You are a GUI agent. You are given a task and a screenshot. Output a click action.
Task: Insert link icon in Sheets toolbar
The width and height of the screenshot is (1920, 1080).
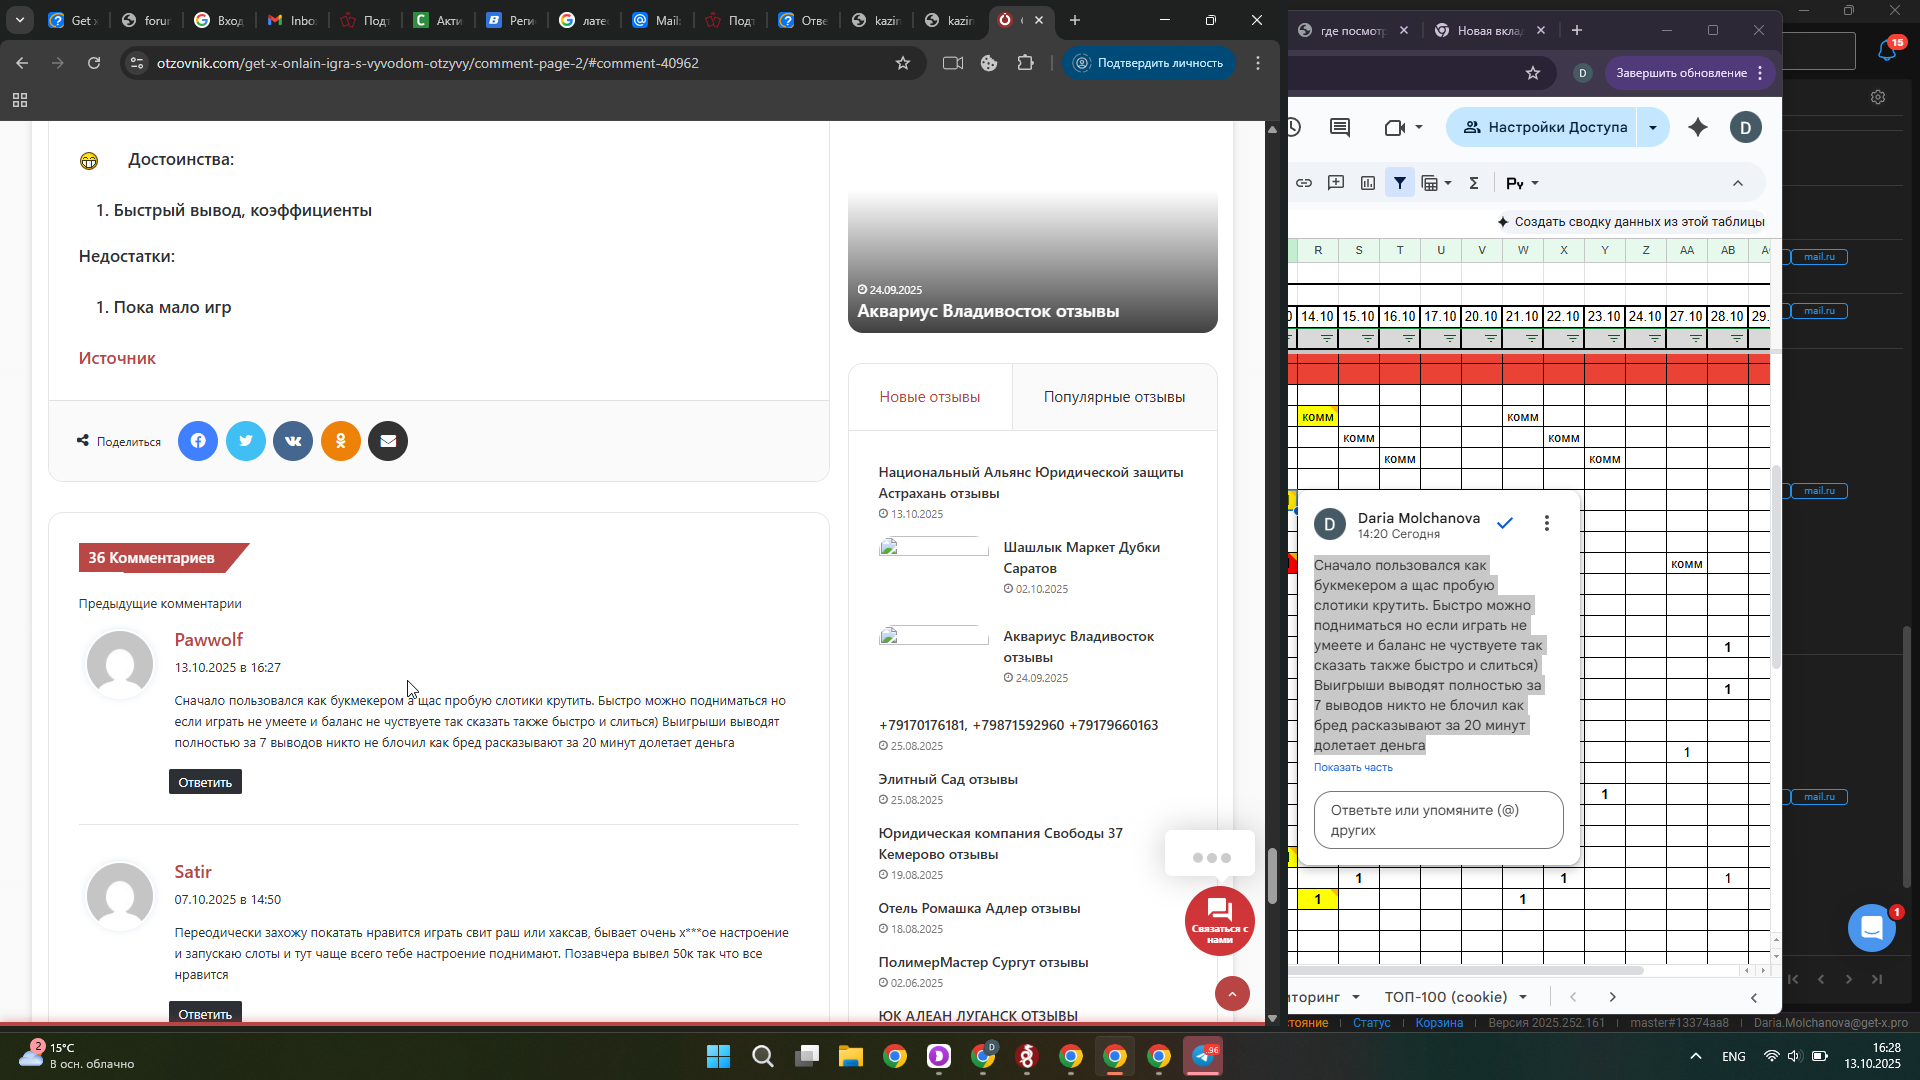tap(1304, 183)
